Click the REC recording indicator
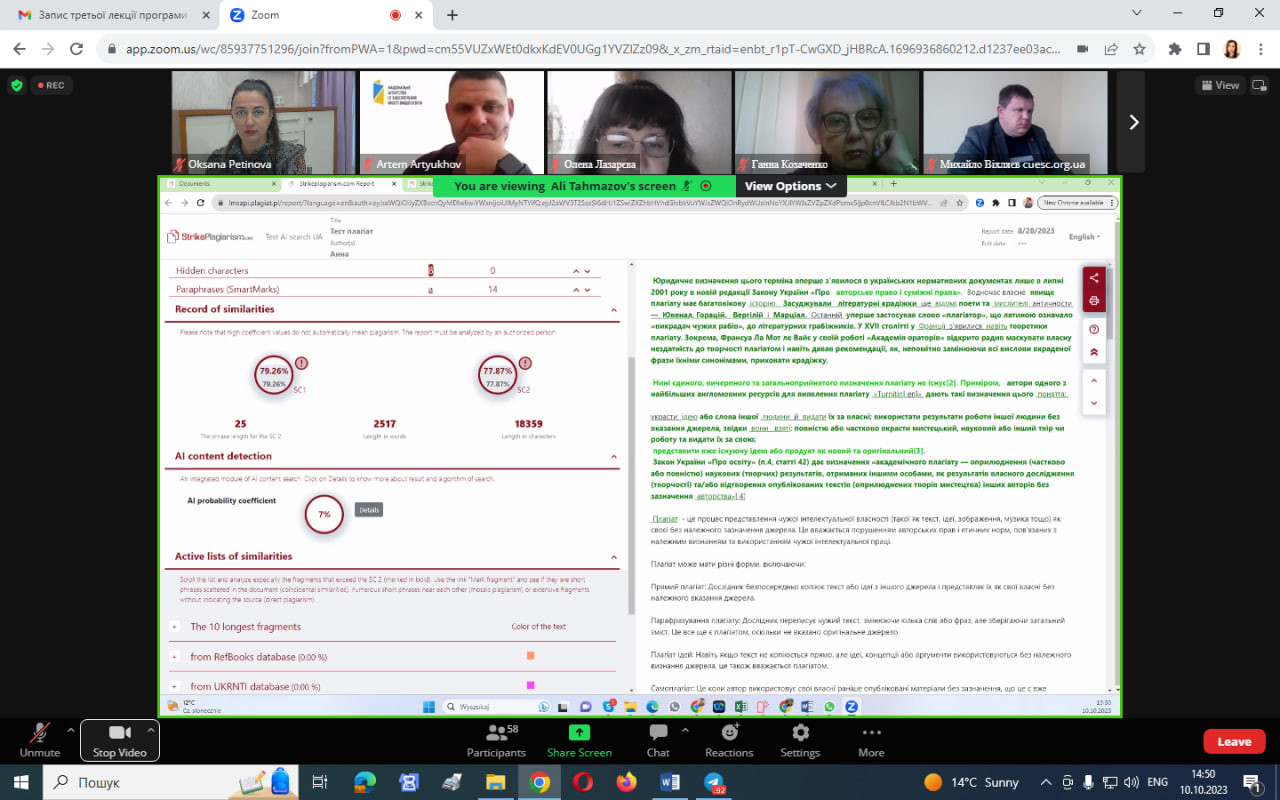The image size is (1280, 800). coord(51,85)
